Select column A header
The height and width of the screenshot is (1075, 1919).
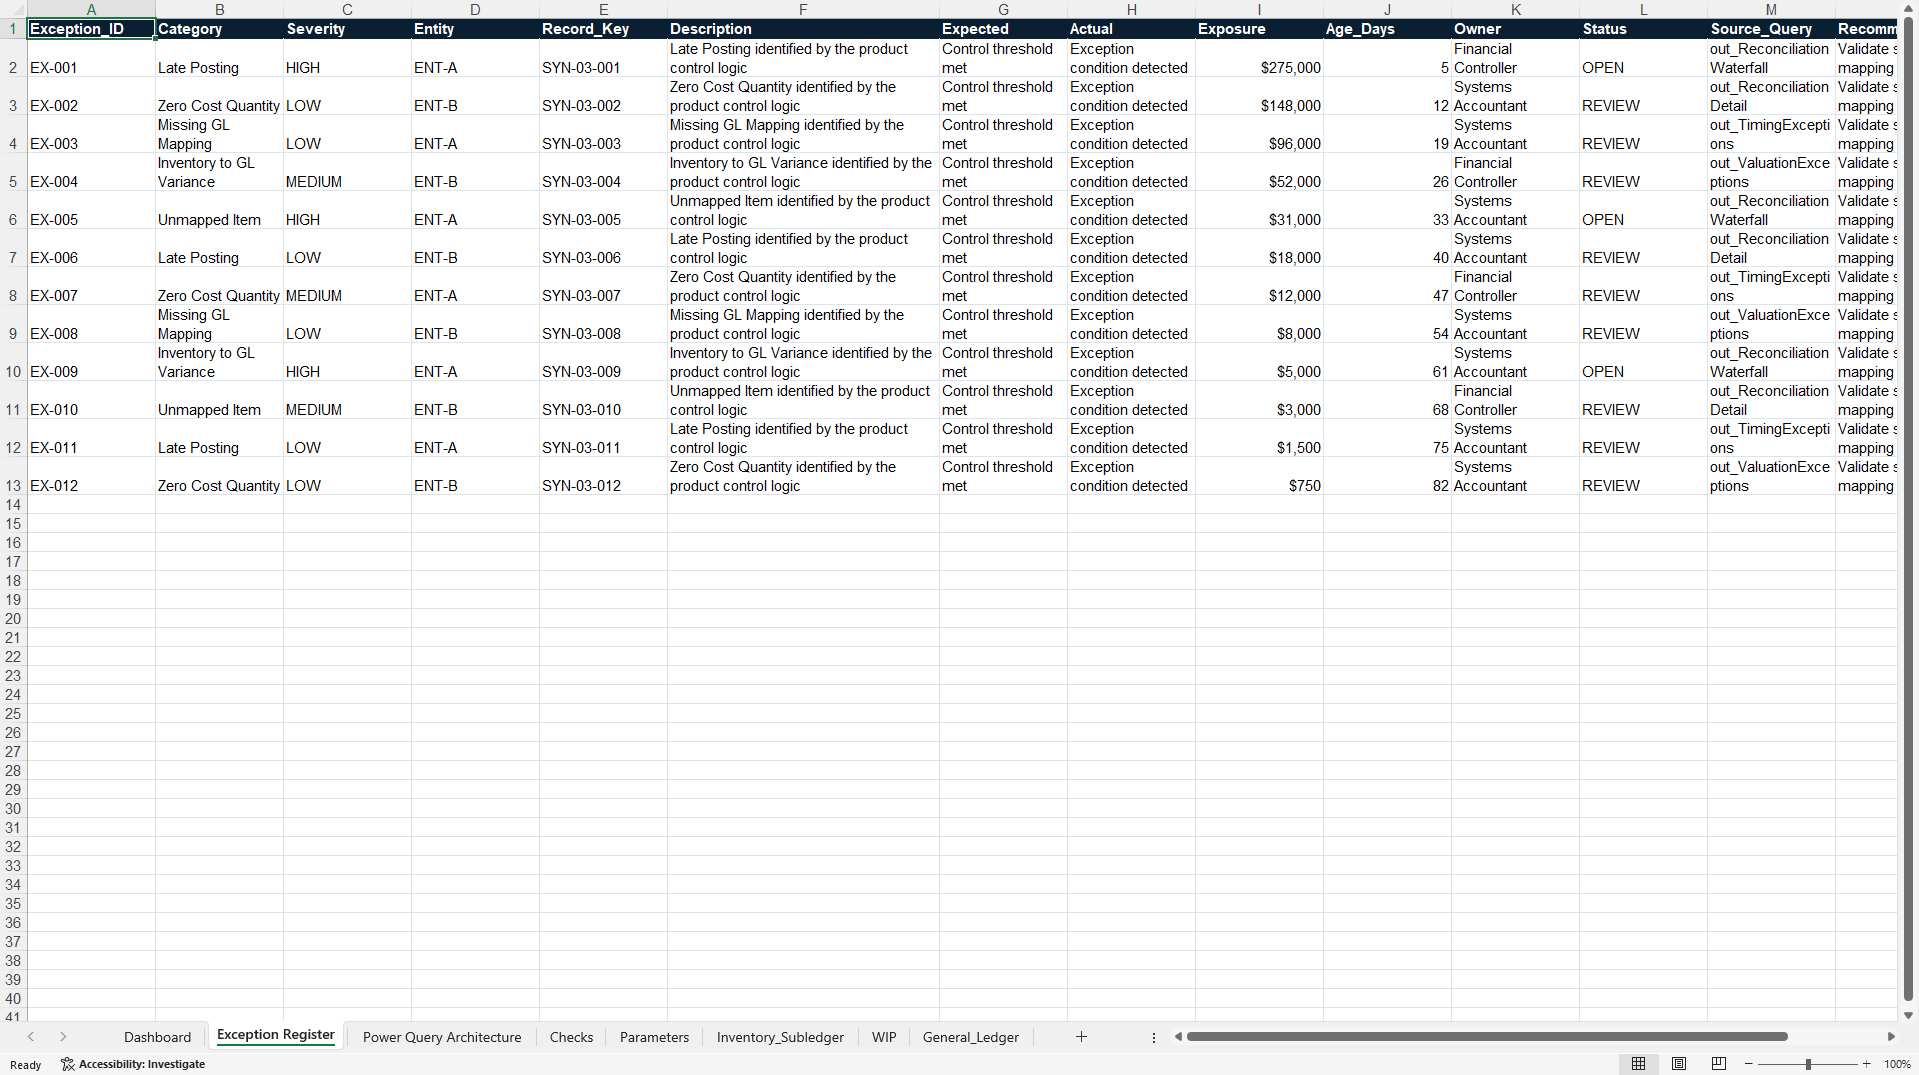(x=91, y=10)
